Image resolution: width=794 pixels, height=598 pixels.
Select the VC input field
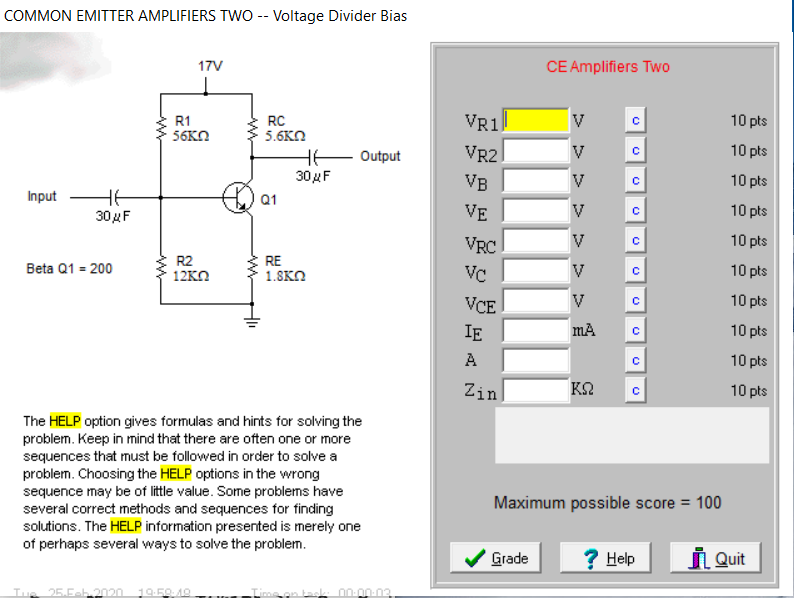pos(536,270)
